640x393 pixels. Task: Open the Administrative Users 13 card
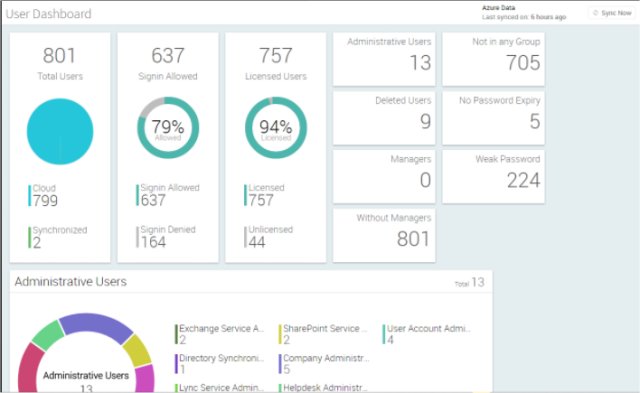[x=384, y=59]
